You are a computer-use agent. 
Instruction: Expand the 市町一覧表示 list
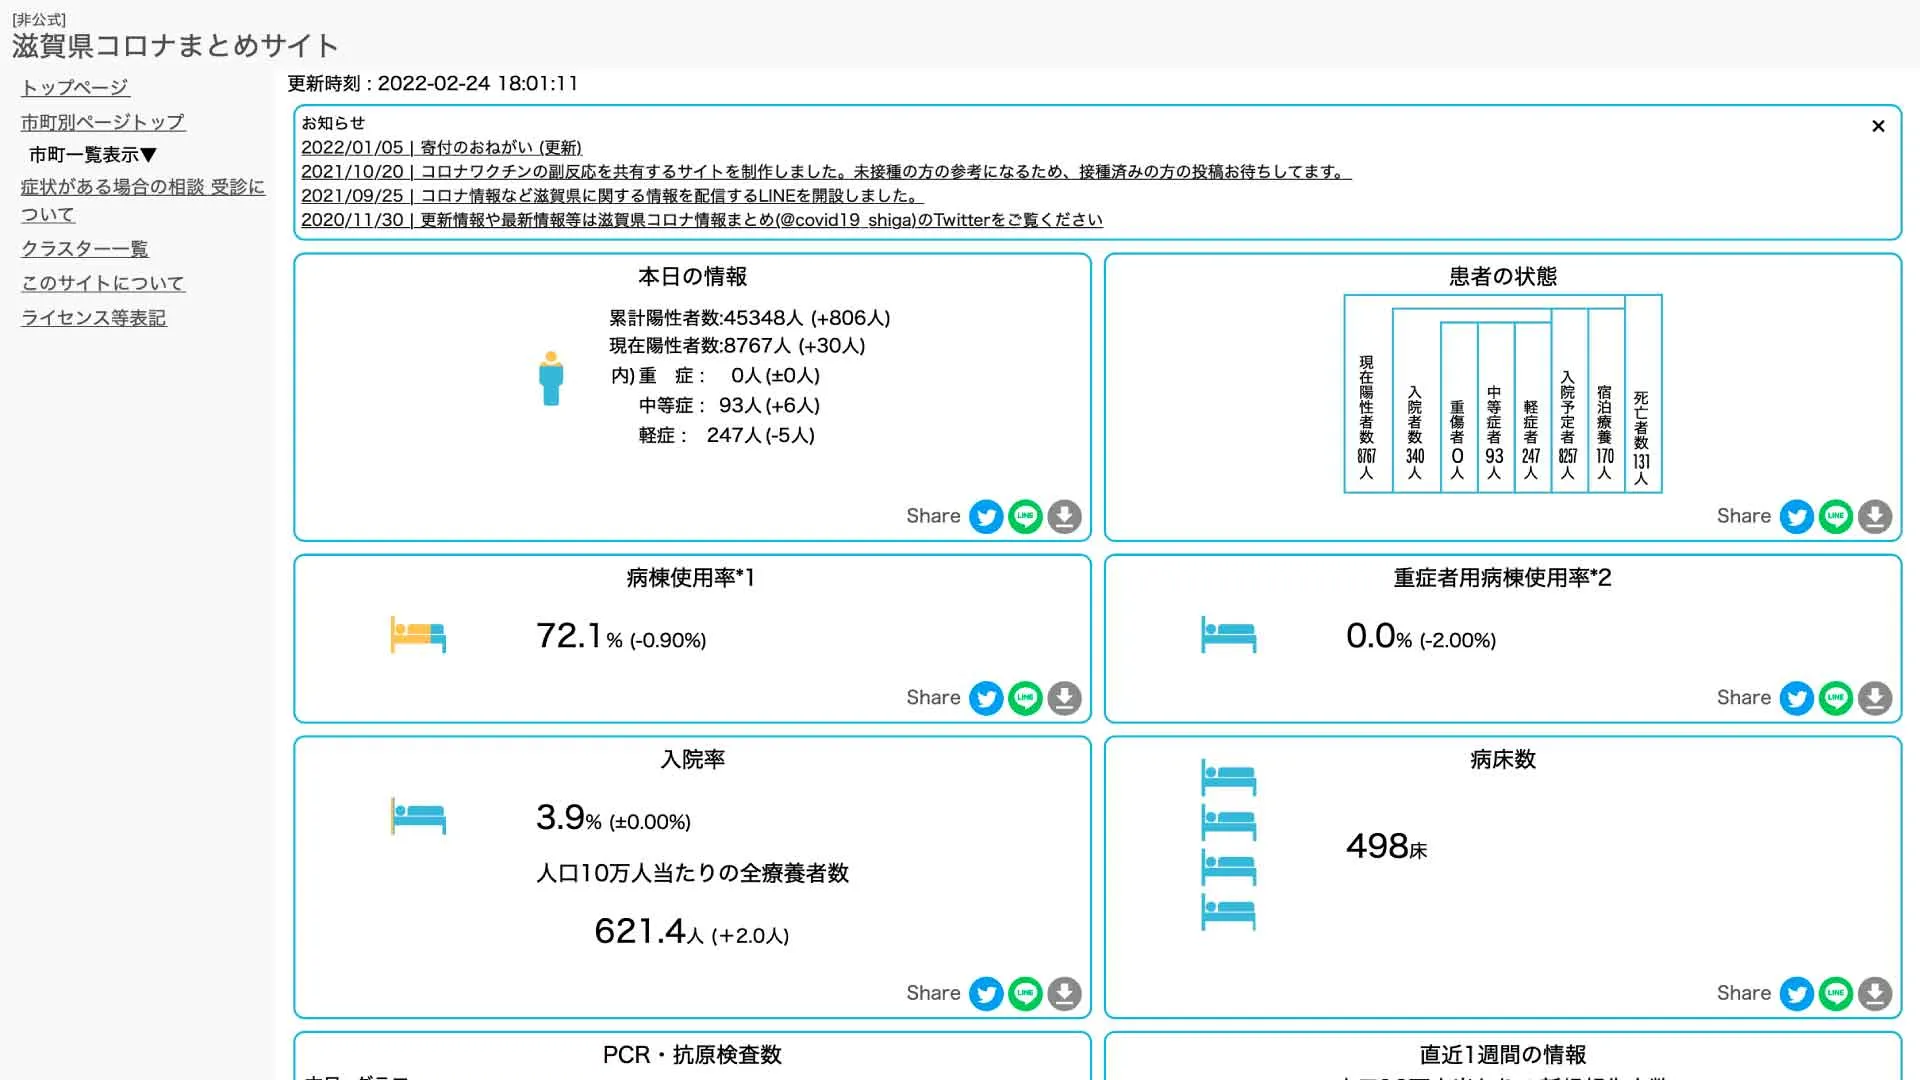92,155
